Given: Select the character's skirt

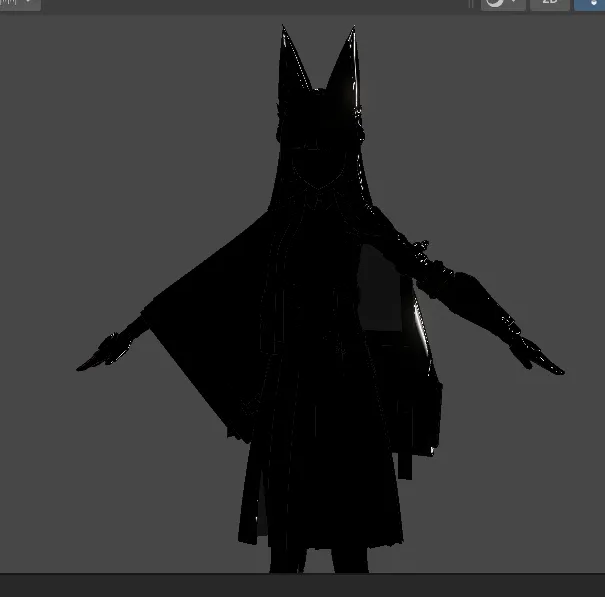Looking at the screenshot, I should click(320, 480).
